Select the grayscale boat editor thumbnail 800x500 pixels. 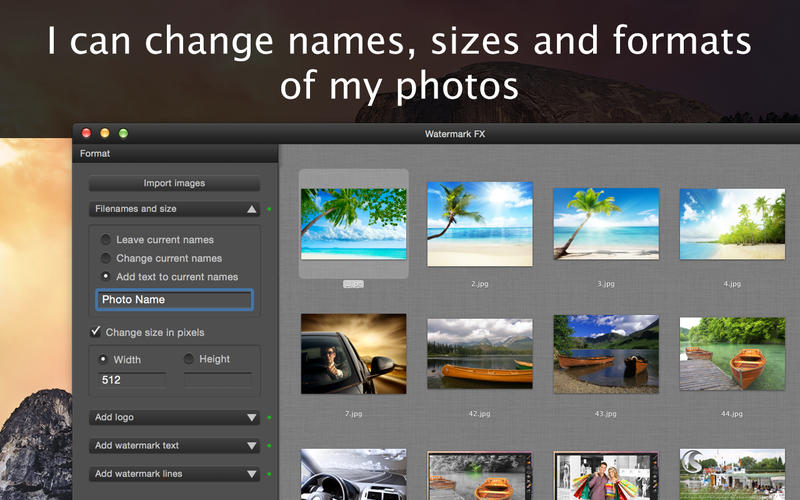[480, 476]
